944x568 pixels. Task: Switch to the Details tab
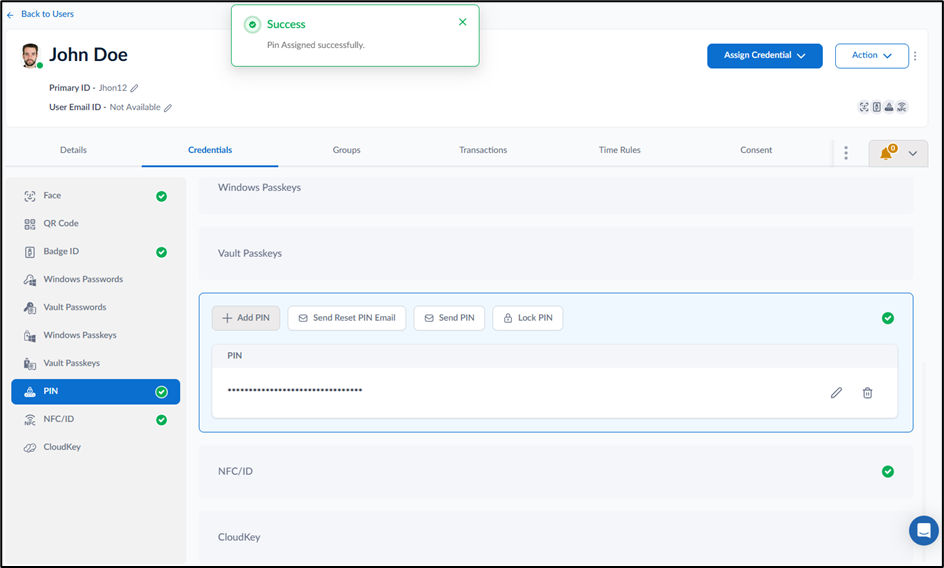73,150
